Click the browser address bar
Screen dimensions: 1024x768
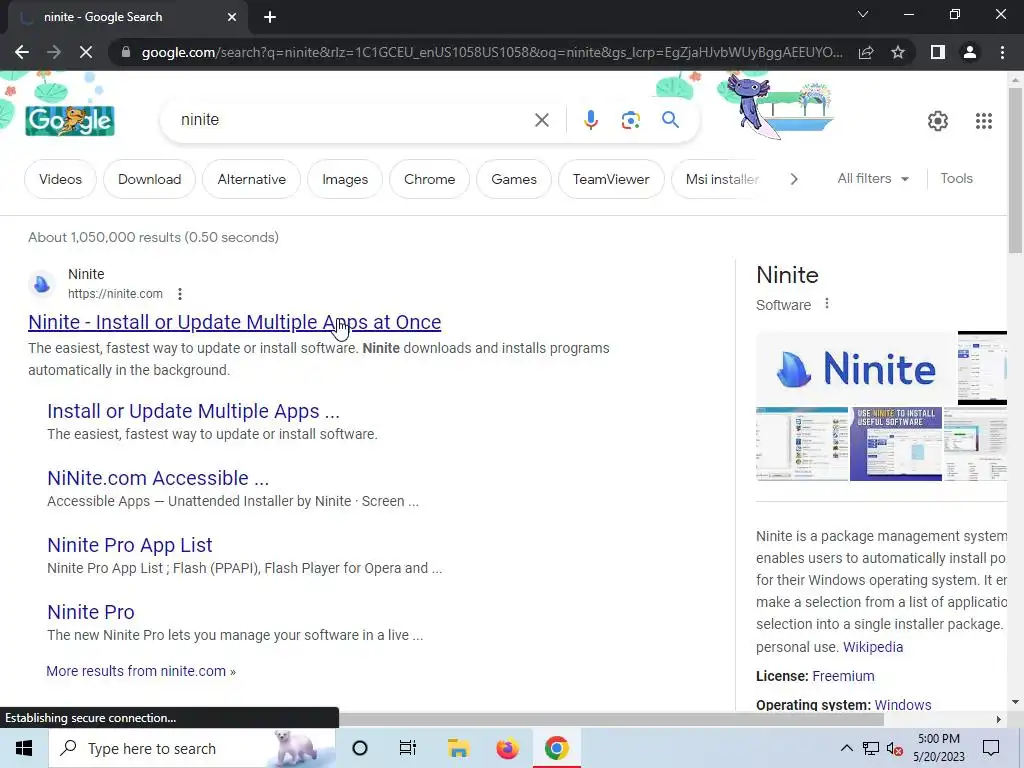(491, 52)
